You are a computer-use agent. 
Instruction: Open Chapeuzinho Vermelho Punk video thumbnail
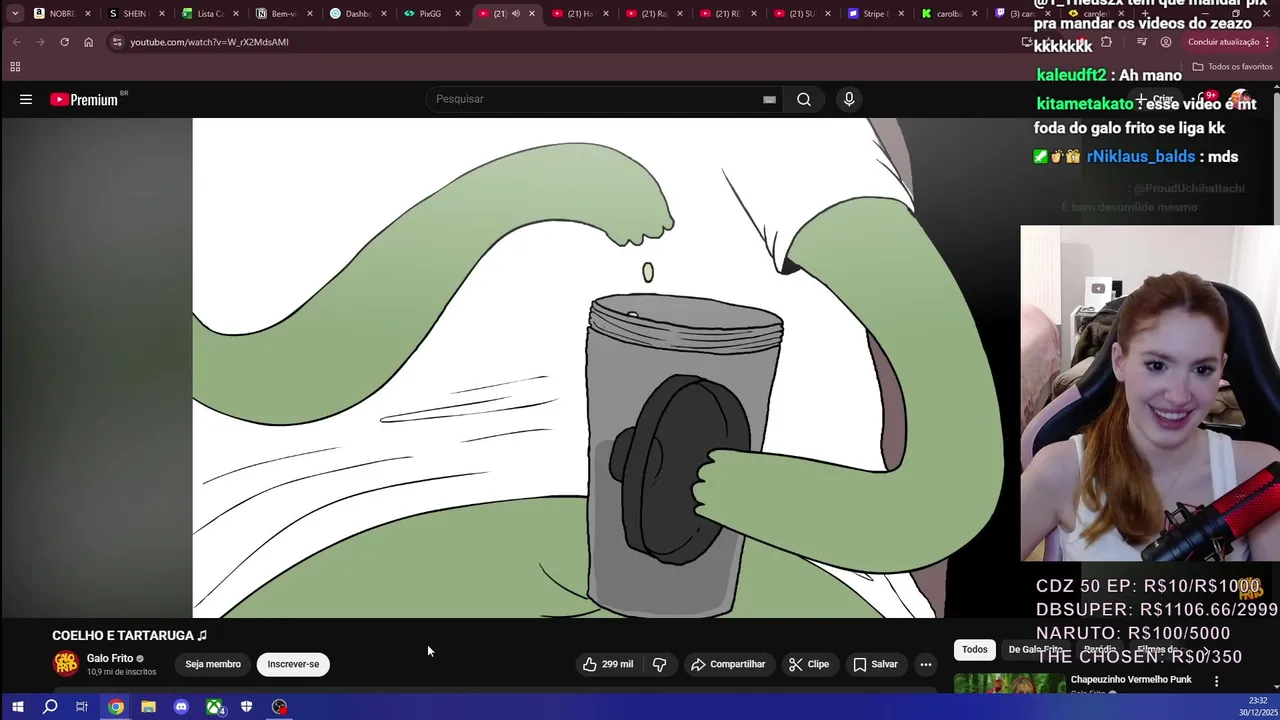click(1009, 685)
